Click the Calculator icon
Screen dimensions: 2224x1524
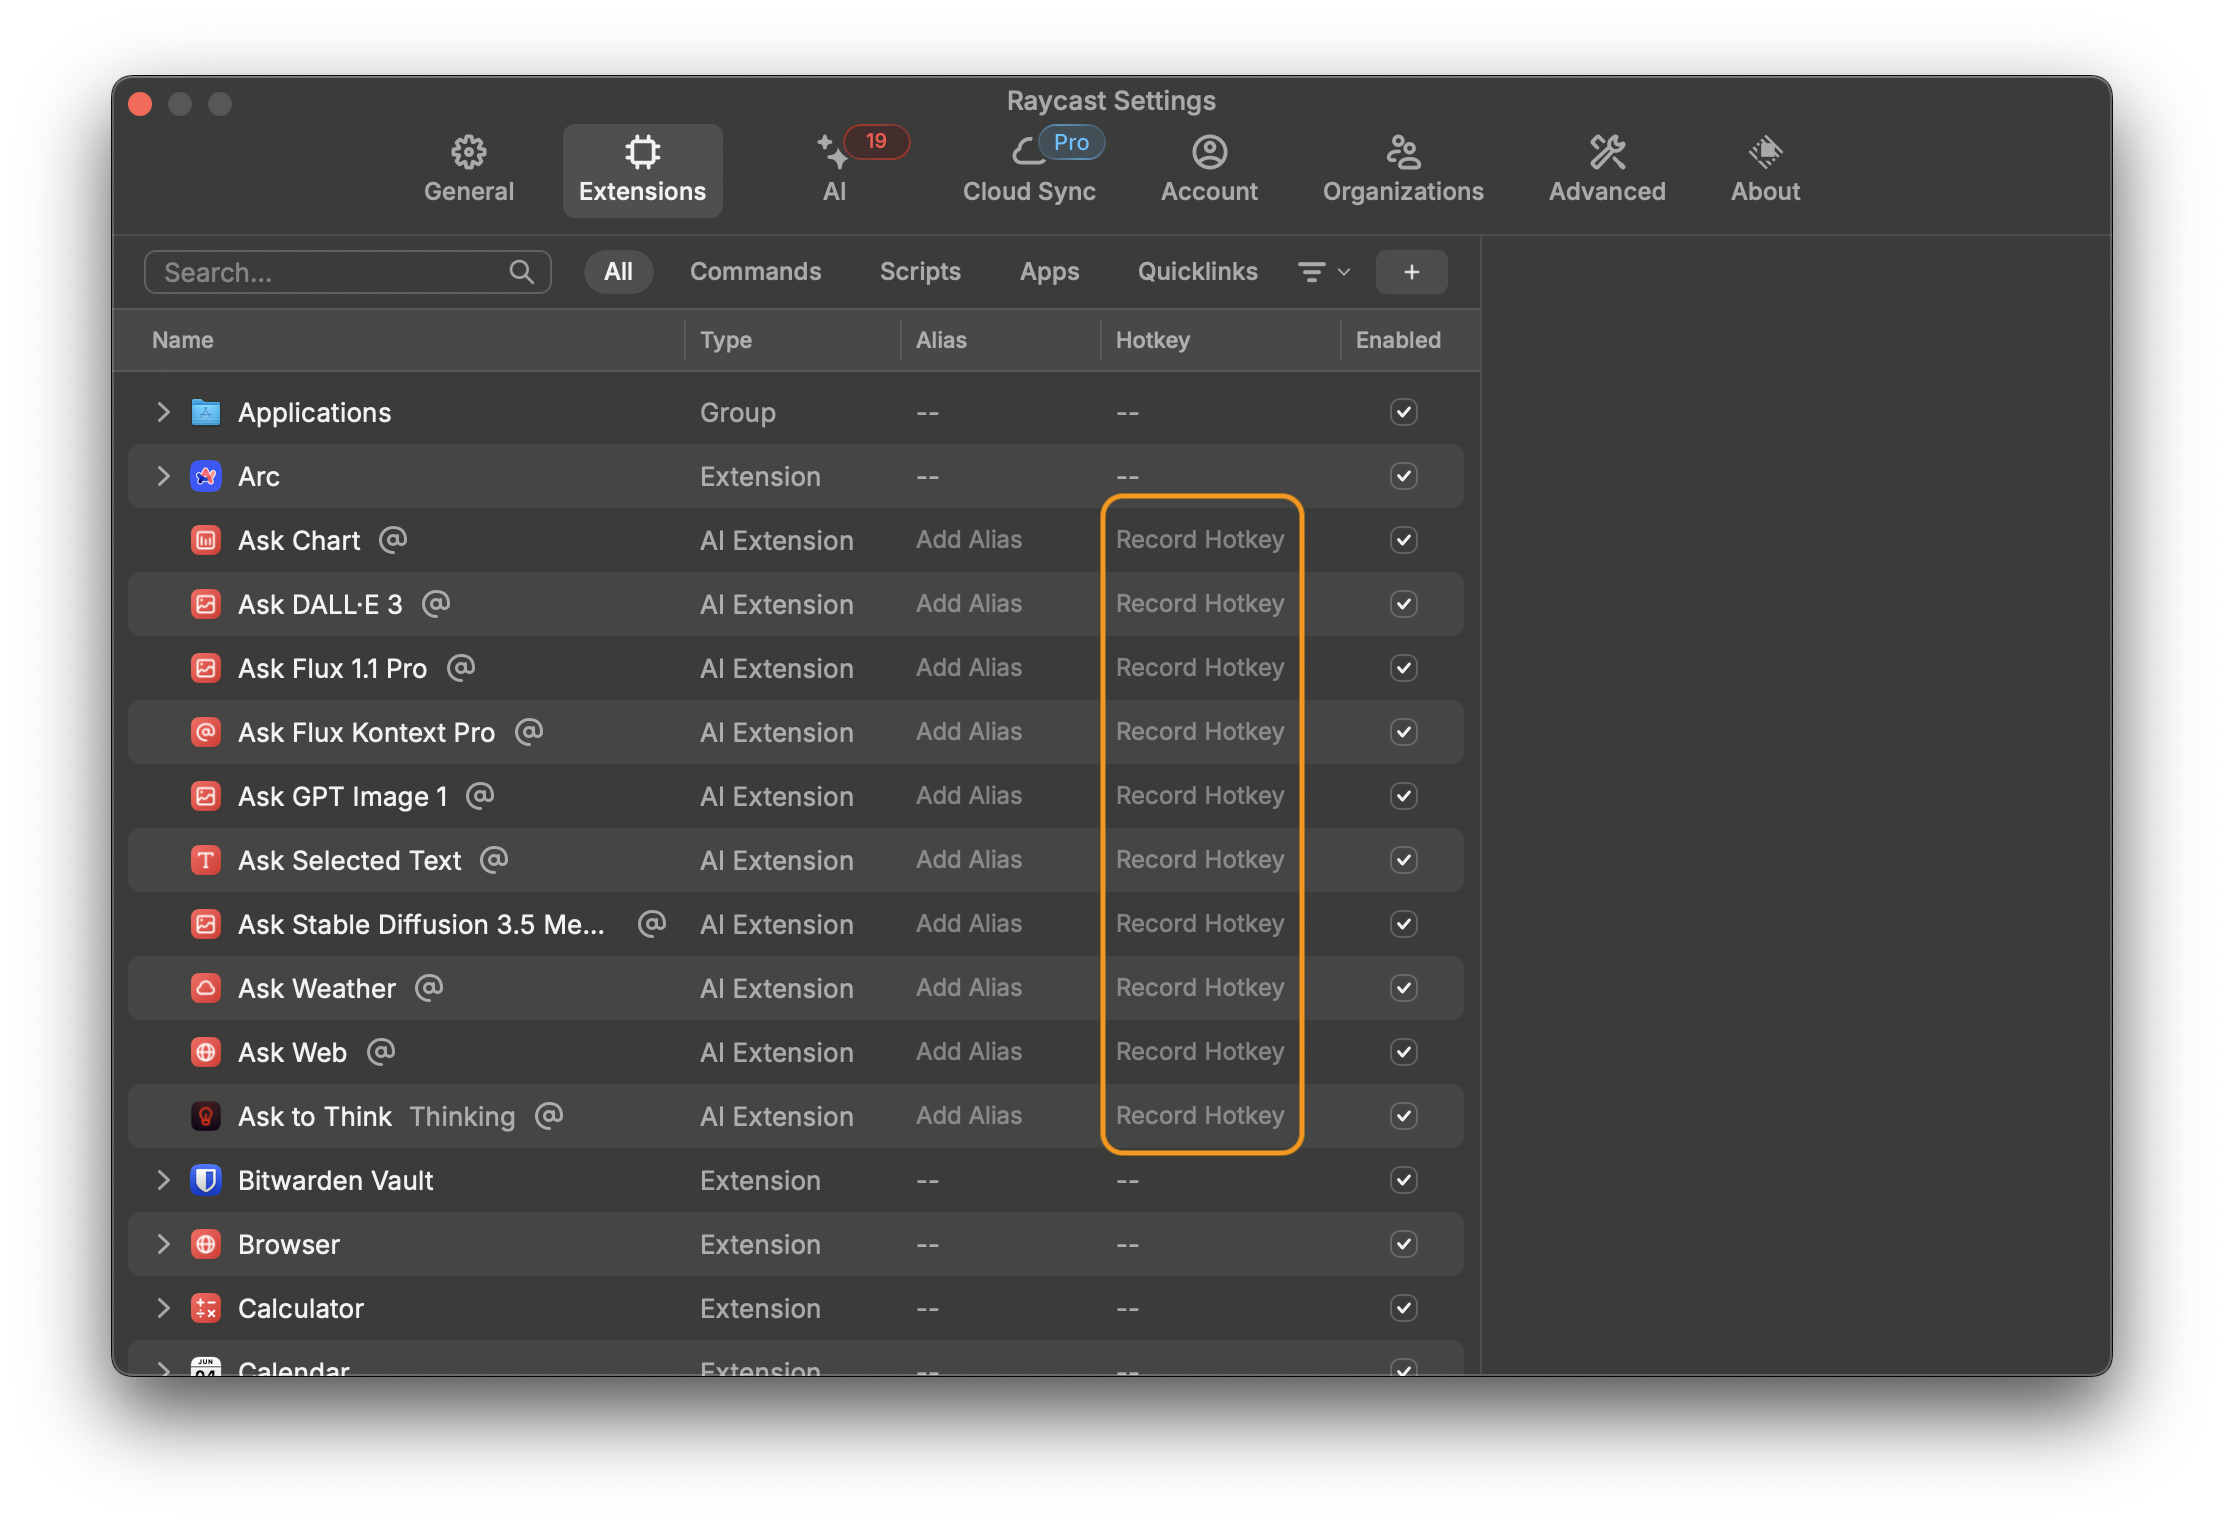pos(206,1308)
